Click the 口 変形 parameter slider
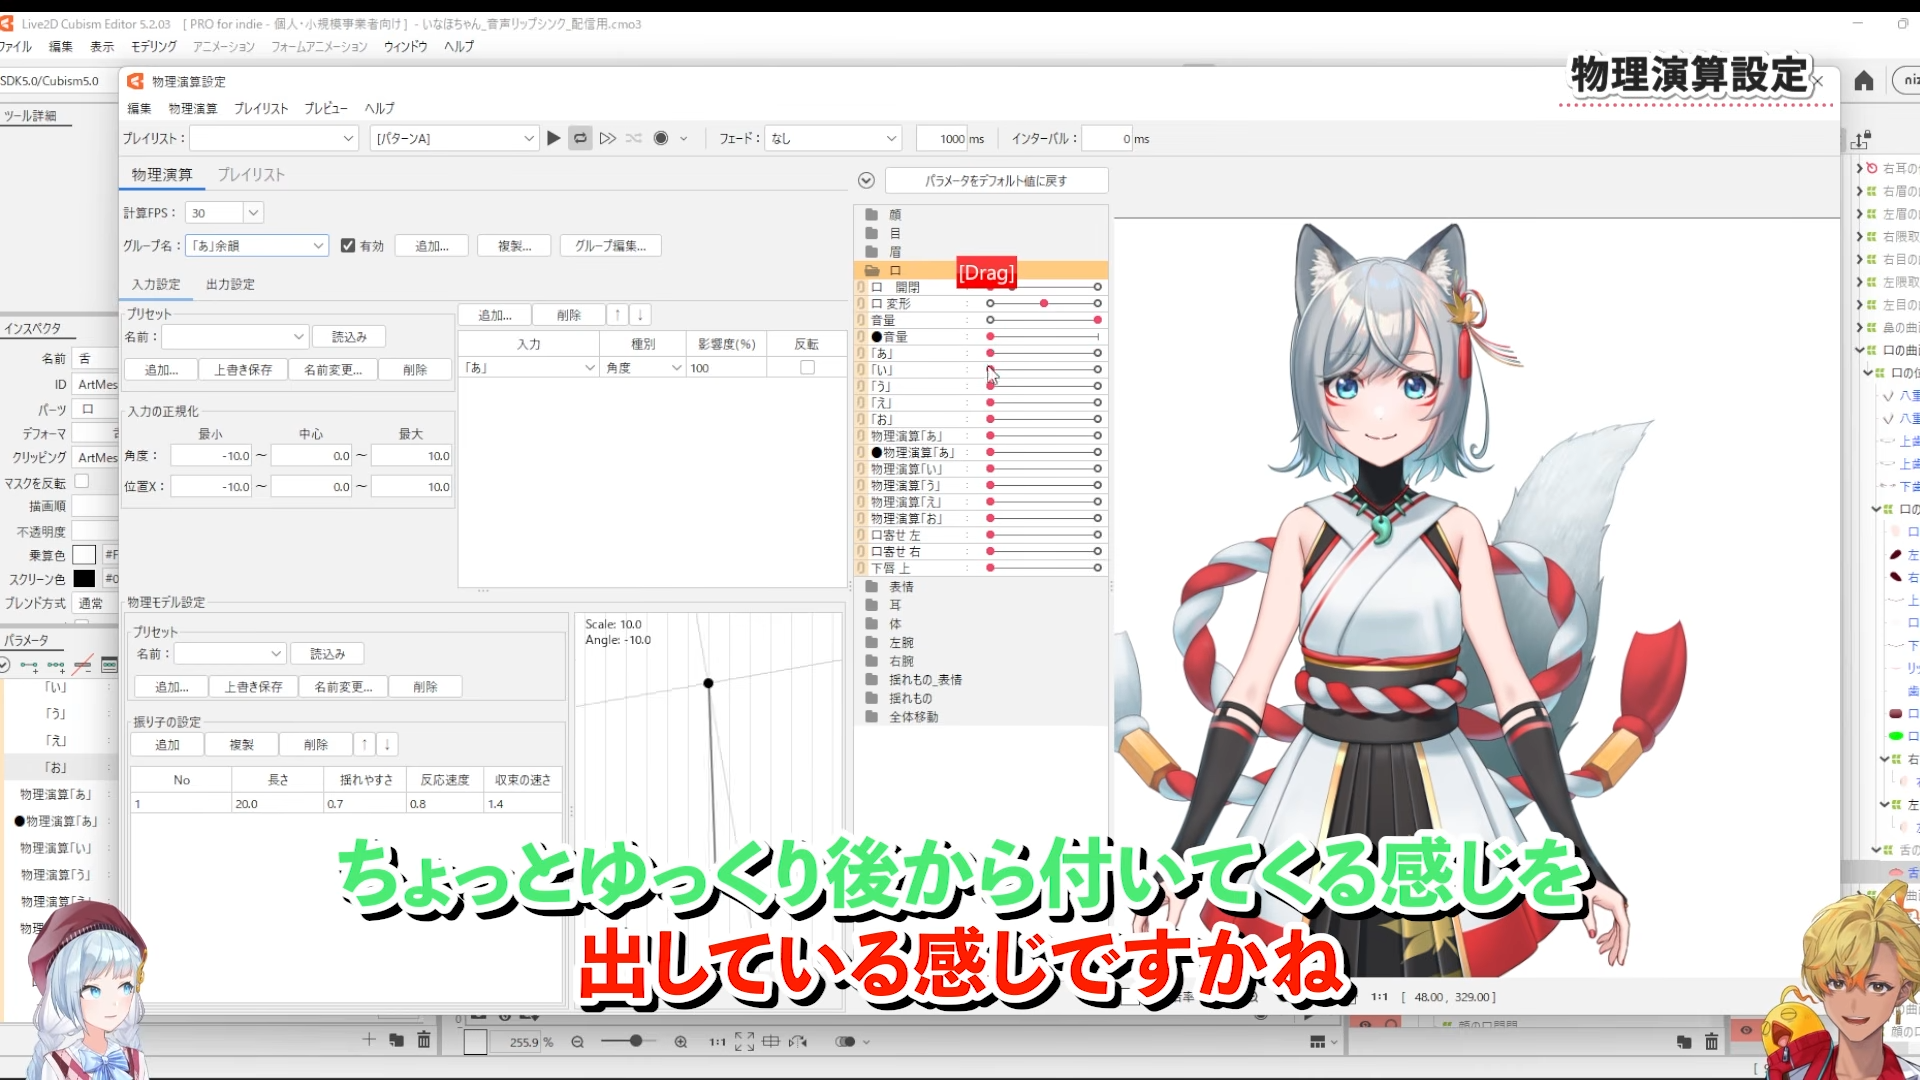The width and height of the screenshot is (1920, 1080). 1043,303
